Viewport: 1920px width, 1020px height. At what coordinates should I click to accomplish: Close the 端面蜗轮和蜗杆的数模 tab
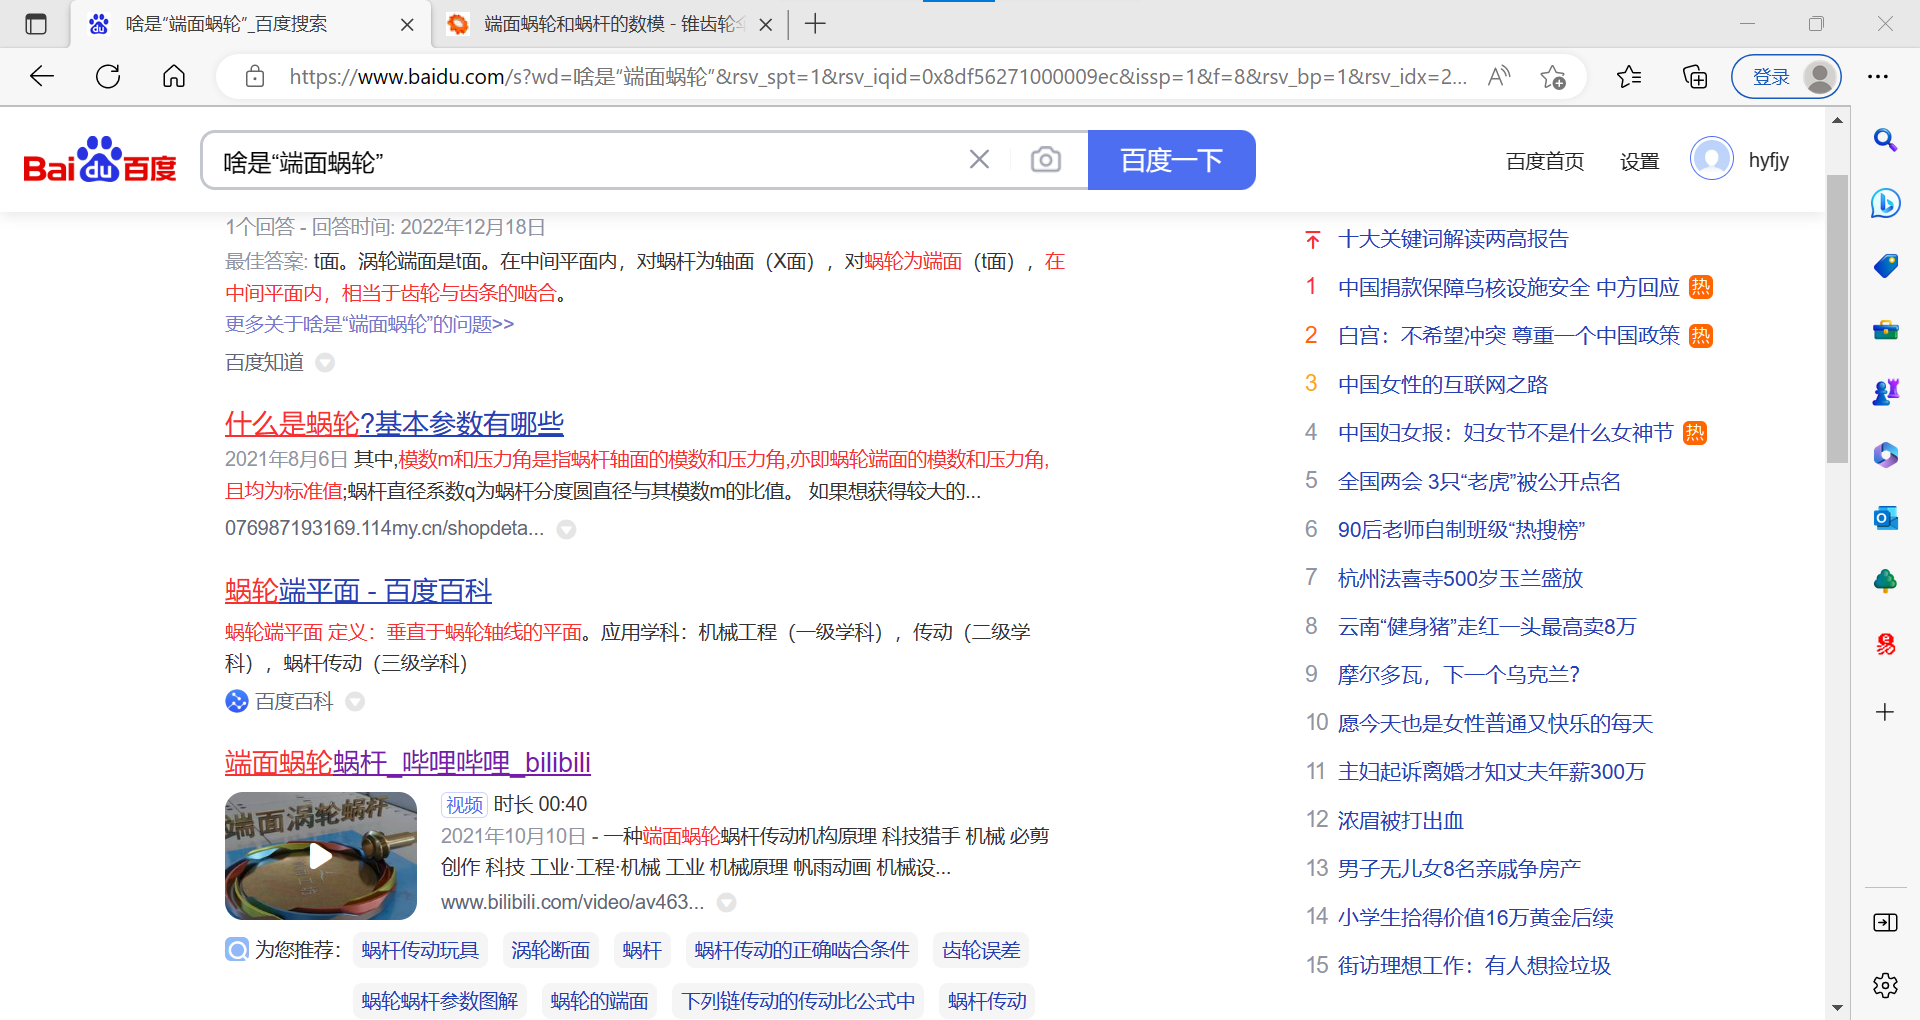(766, 25)
